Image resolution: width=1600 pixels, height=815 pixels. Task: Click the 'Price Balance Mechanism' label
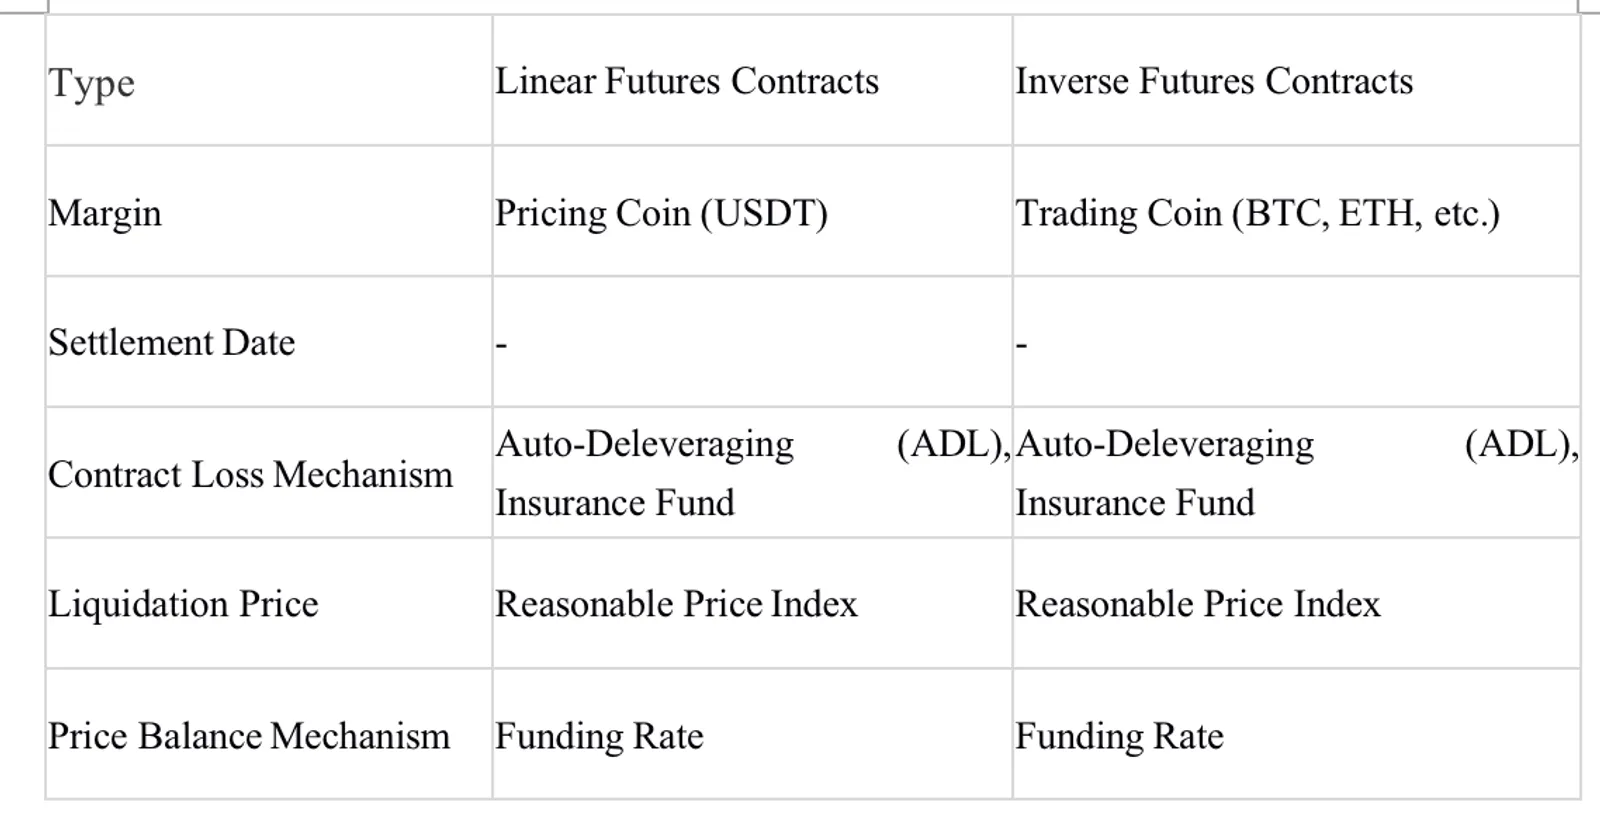tap(249, 736)
